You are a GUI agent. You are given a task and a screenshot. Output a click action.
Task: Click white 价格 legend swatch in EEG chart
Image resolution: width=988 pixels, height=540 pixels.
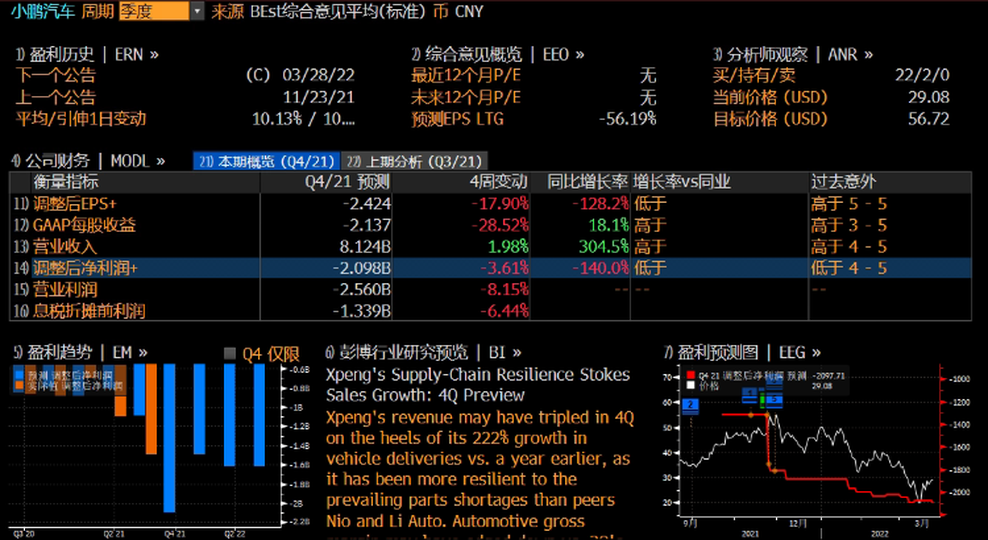(x=691, y=385)
